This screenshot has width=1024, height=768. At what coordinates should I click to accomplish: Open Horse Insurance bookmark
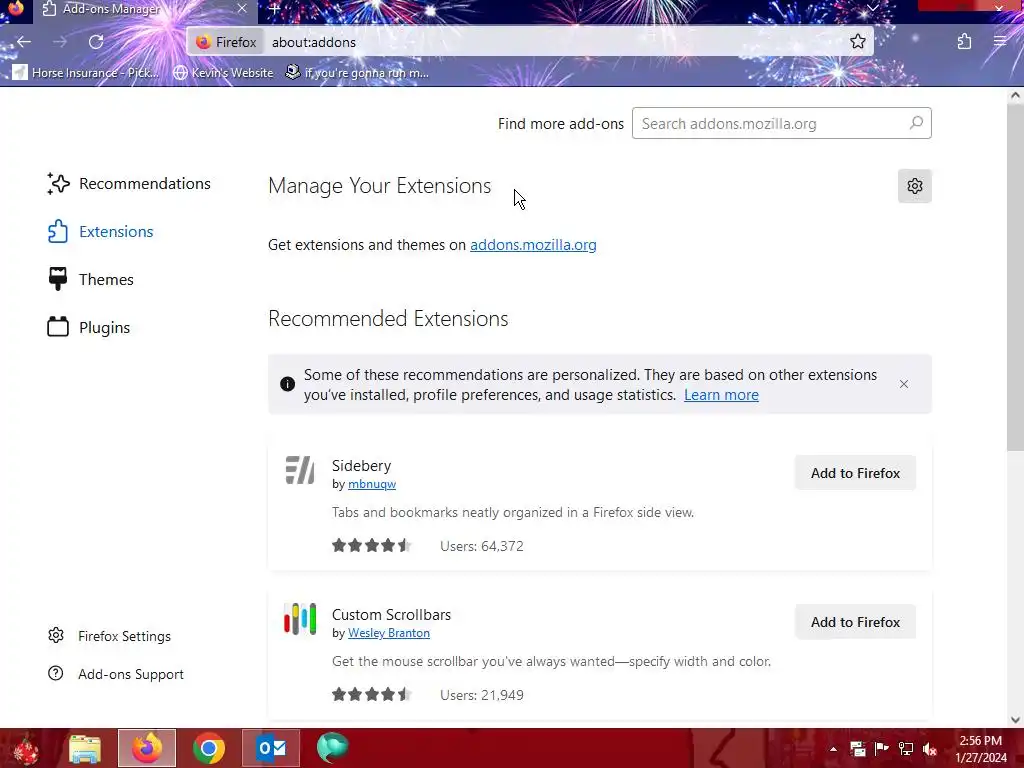point(86,72)
